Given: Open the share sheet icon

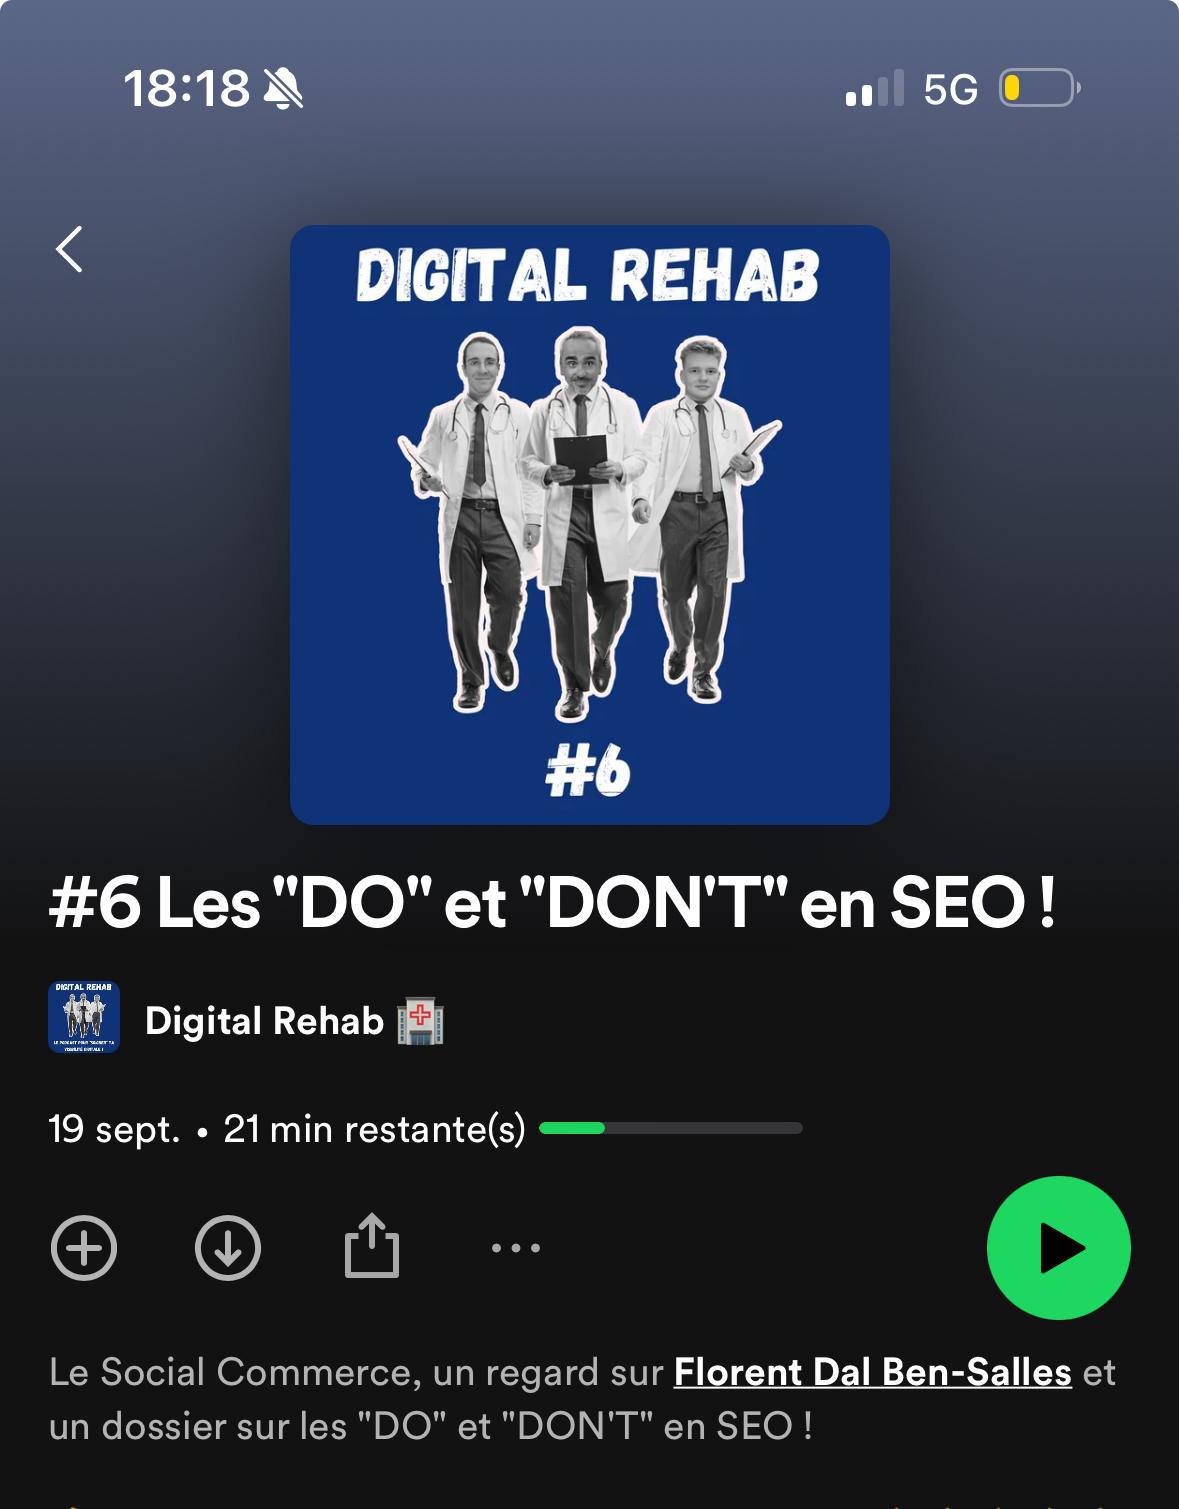Looking at the screenshot, I should [372, 1245].
